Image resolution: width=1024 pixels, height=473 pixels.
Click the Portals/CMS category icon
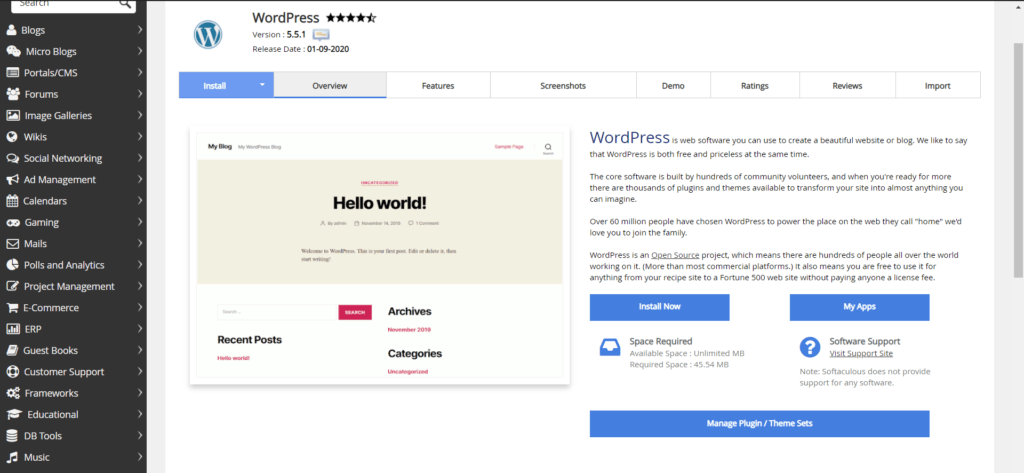click(12, 73)
